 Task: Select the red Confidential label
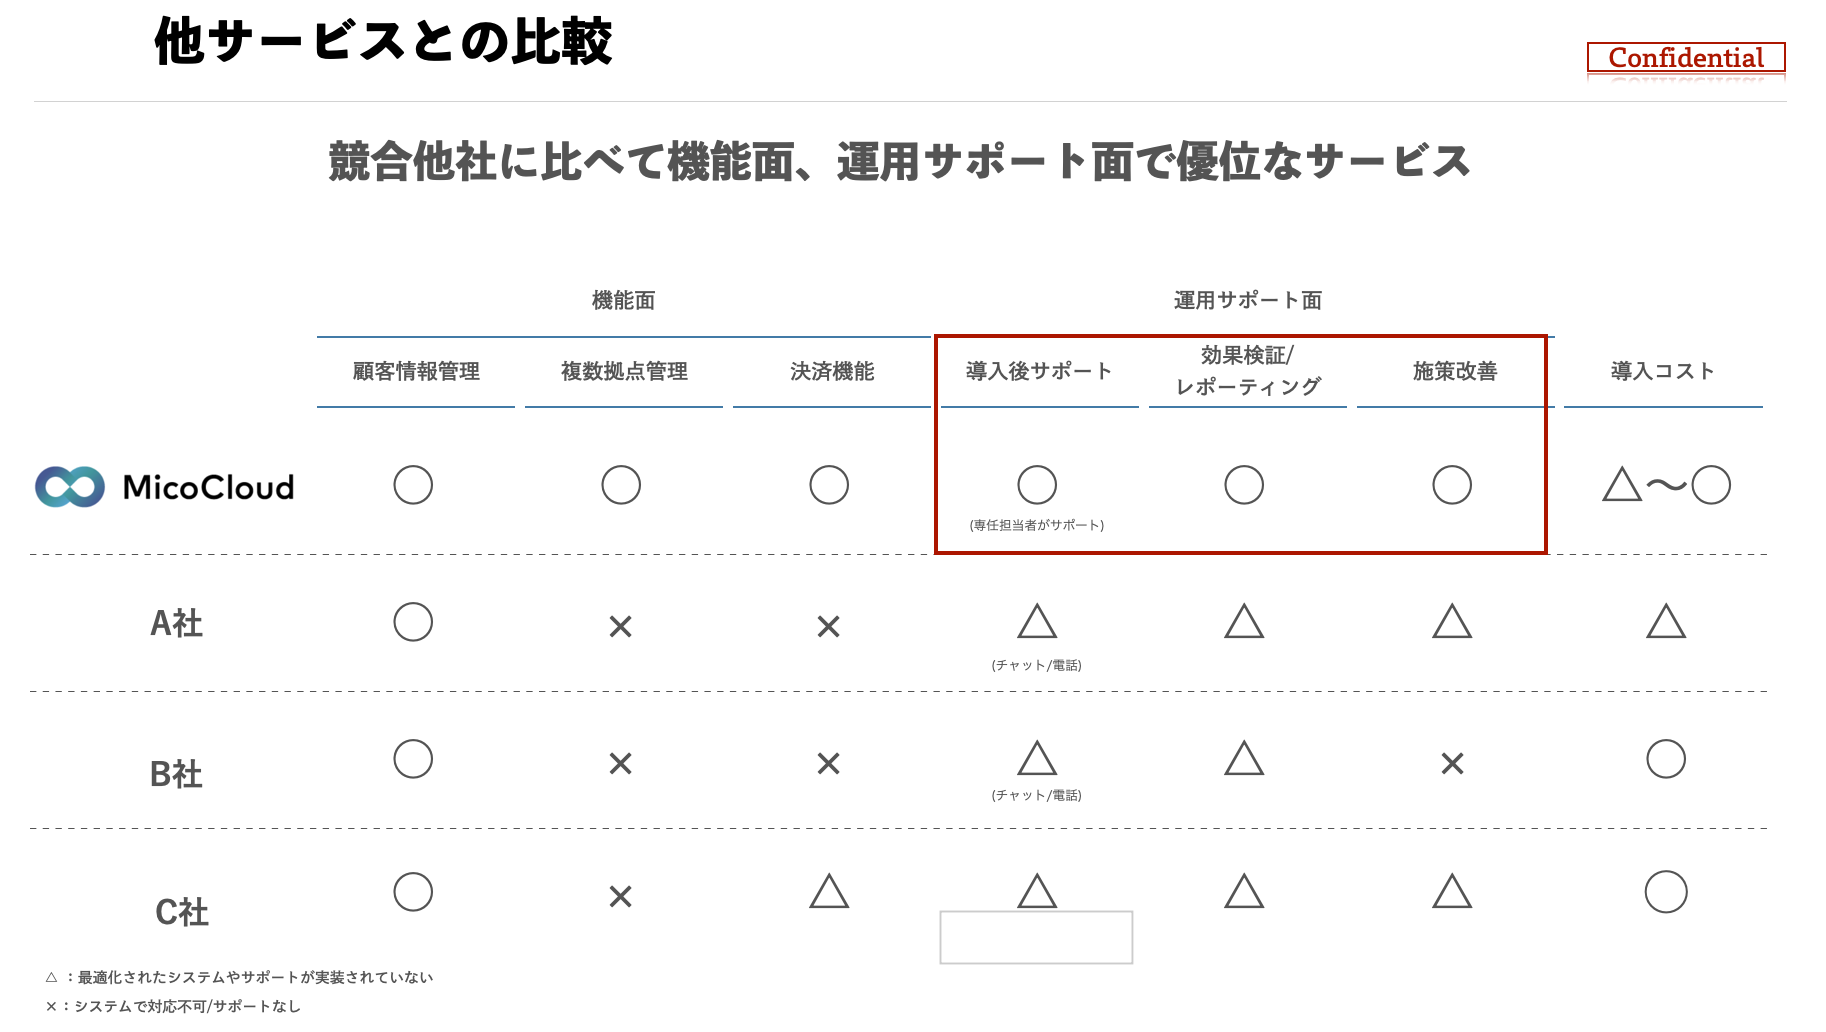coord(1686,58)
